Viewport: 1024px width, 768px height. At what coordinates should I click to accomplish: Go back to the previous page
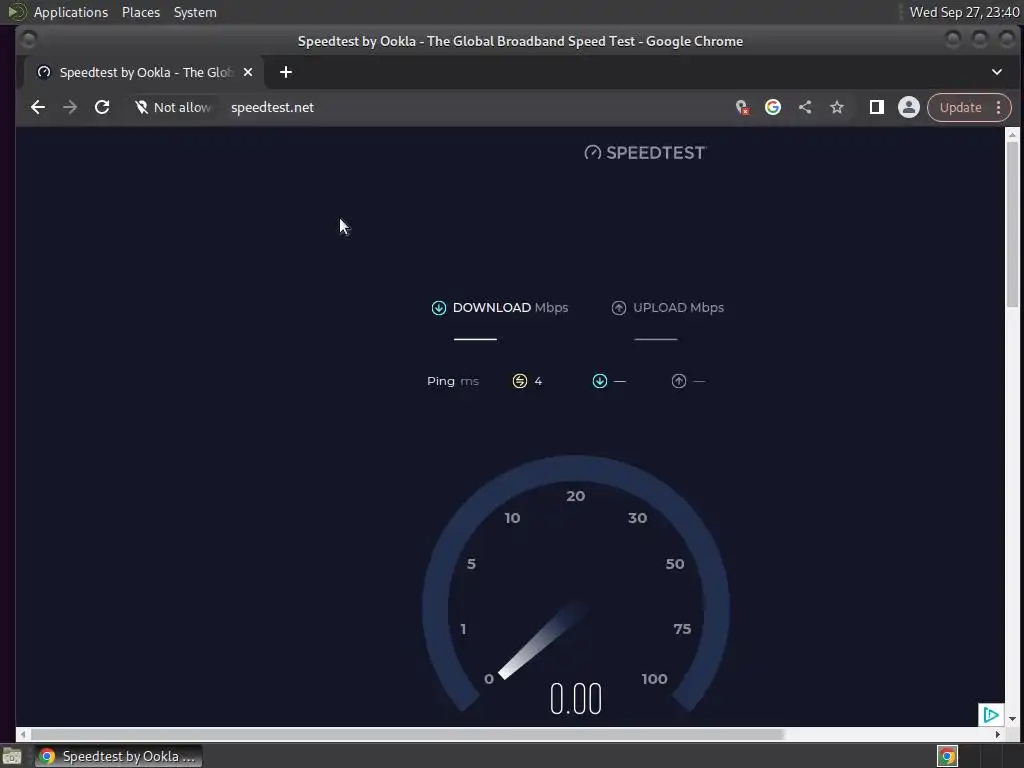point(38,107)
